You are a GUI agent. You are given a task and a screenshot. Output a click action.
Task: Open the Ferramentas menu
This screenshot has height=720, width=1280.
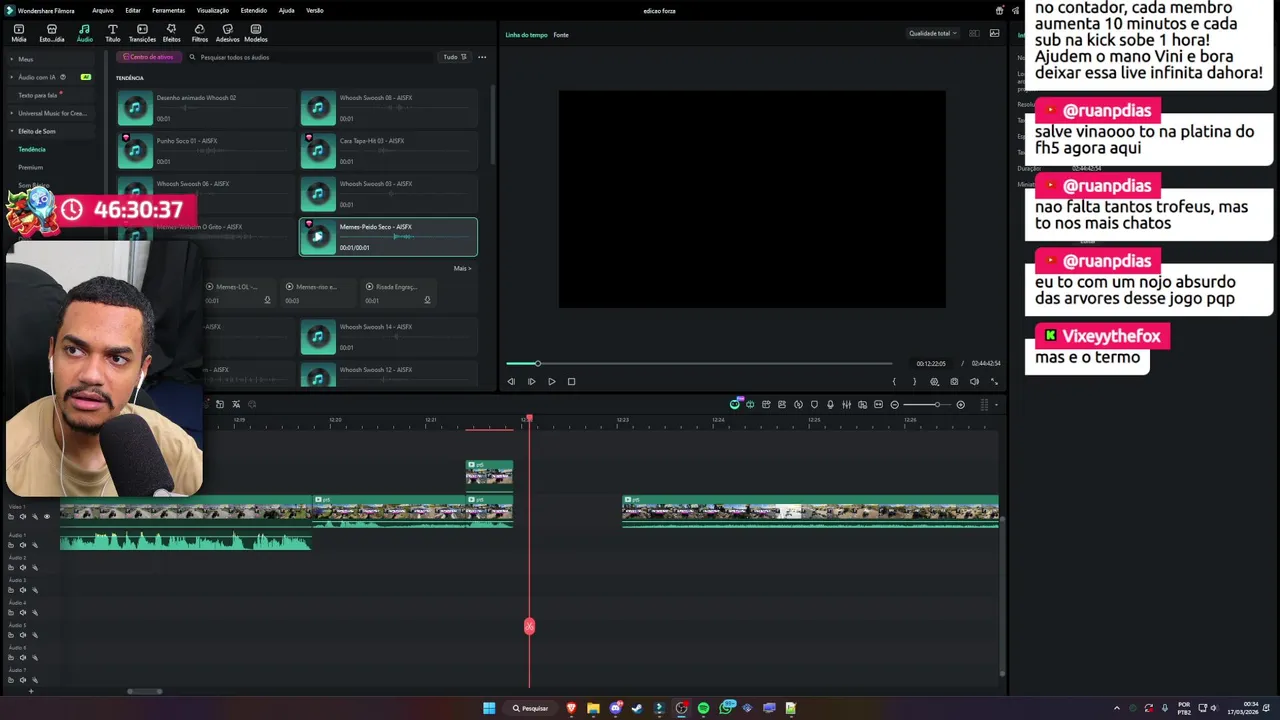[x=168, y=10]
